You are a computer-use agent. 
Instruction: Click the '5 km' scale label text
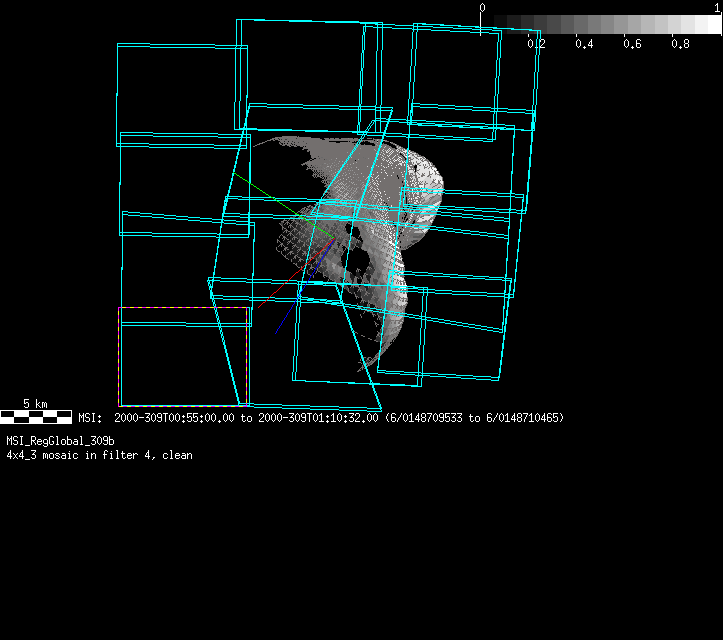point(35,404)
